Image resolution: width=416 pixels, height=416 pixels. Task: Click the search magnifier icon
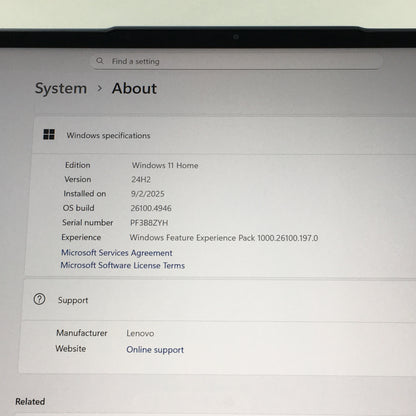point(100,61)
